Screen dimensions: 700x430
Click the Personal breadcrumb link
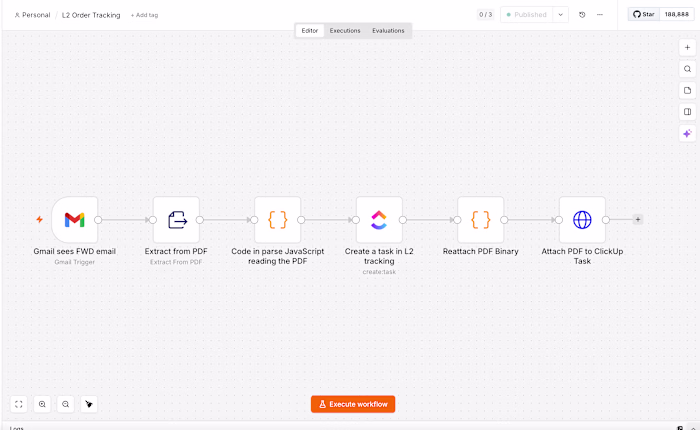(32, 15)
